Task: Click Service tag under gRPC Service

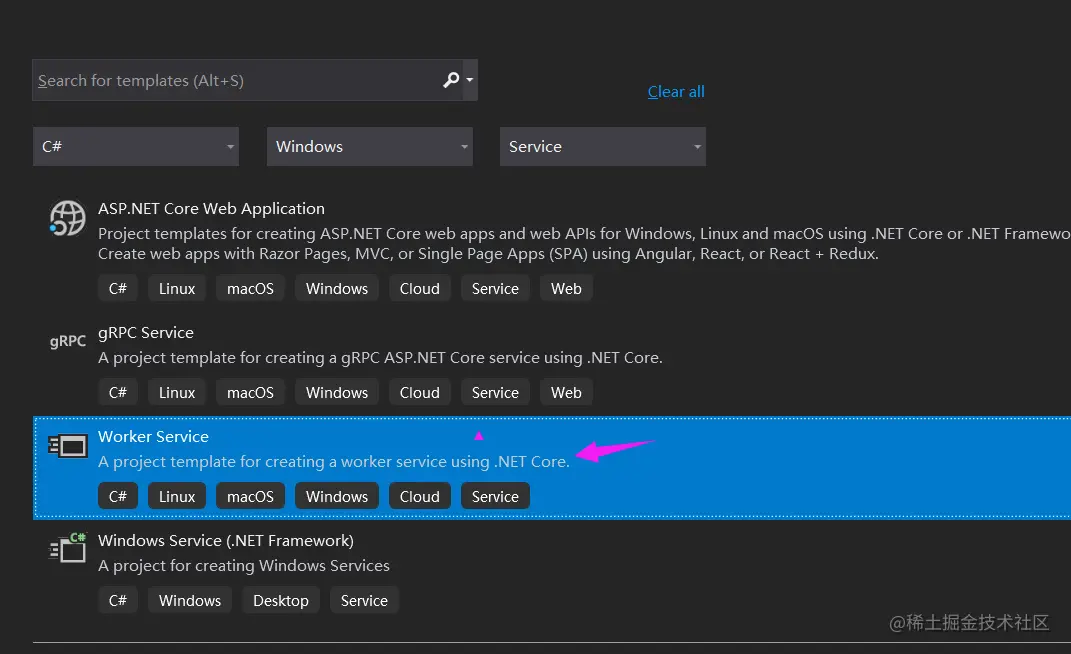Action: pyautogui.click(x=495, y=392)
